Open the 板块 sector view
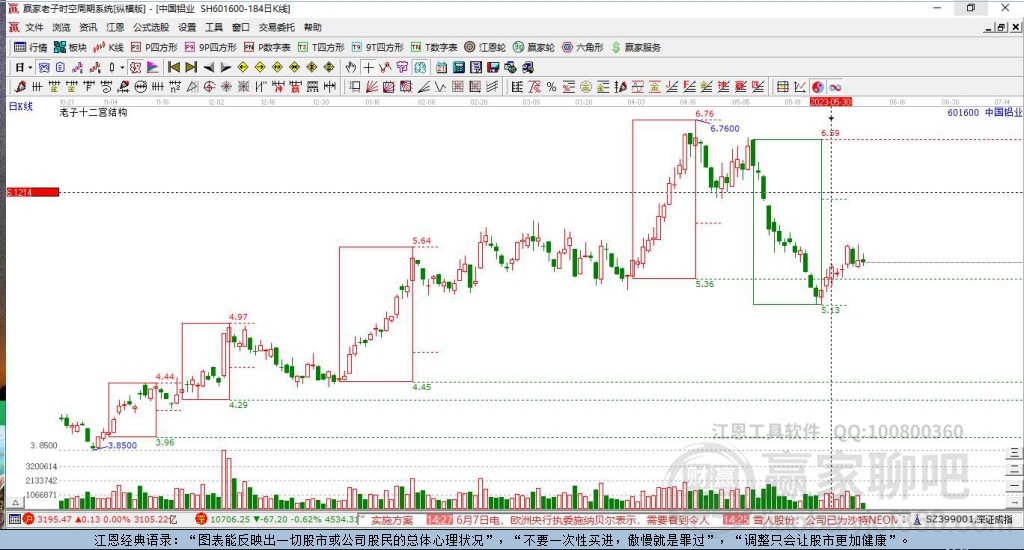 [x=71, y=47]
